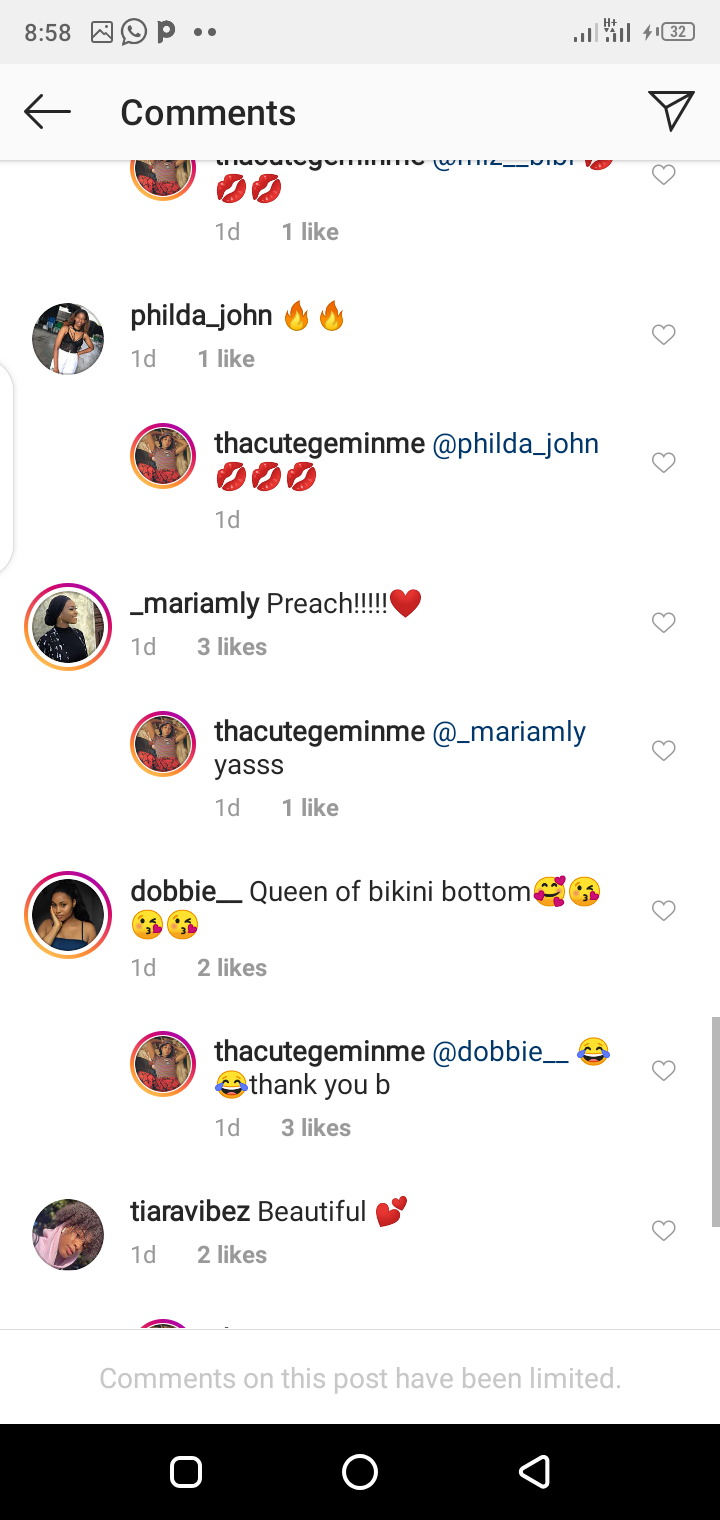The height and width of the screenshot is (1520, 720).
Task: View the 3 likes on _mariamly's comment
Action: (232, 647)
